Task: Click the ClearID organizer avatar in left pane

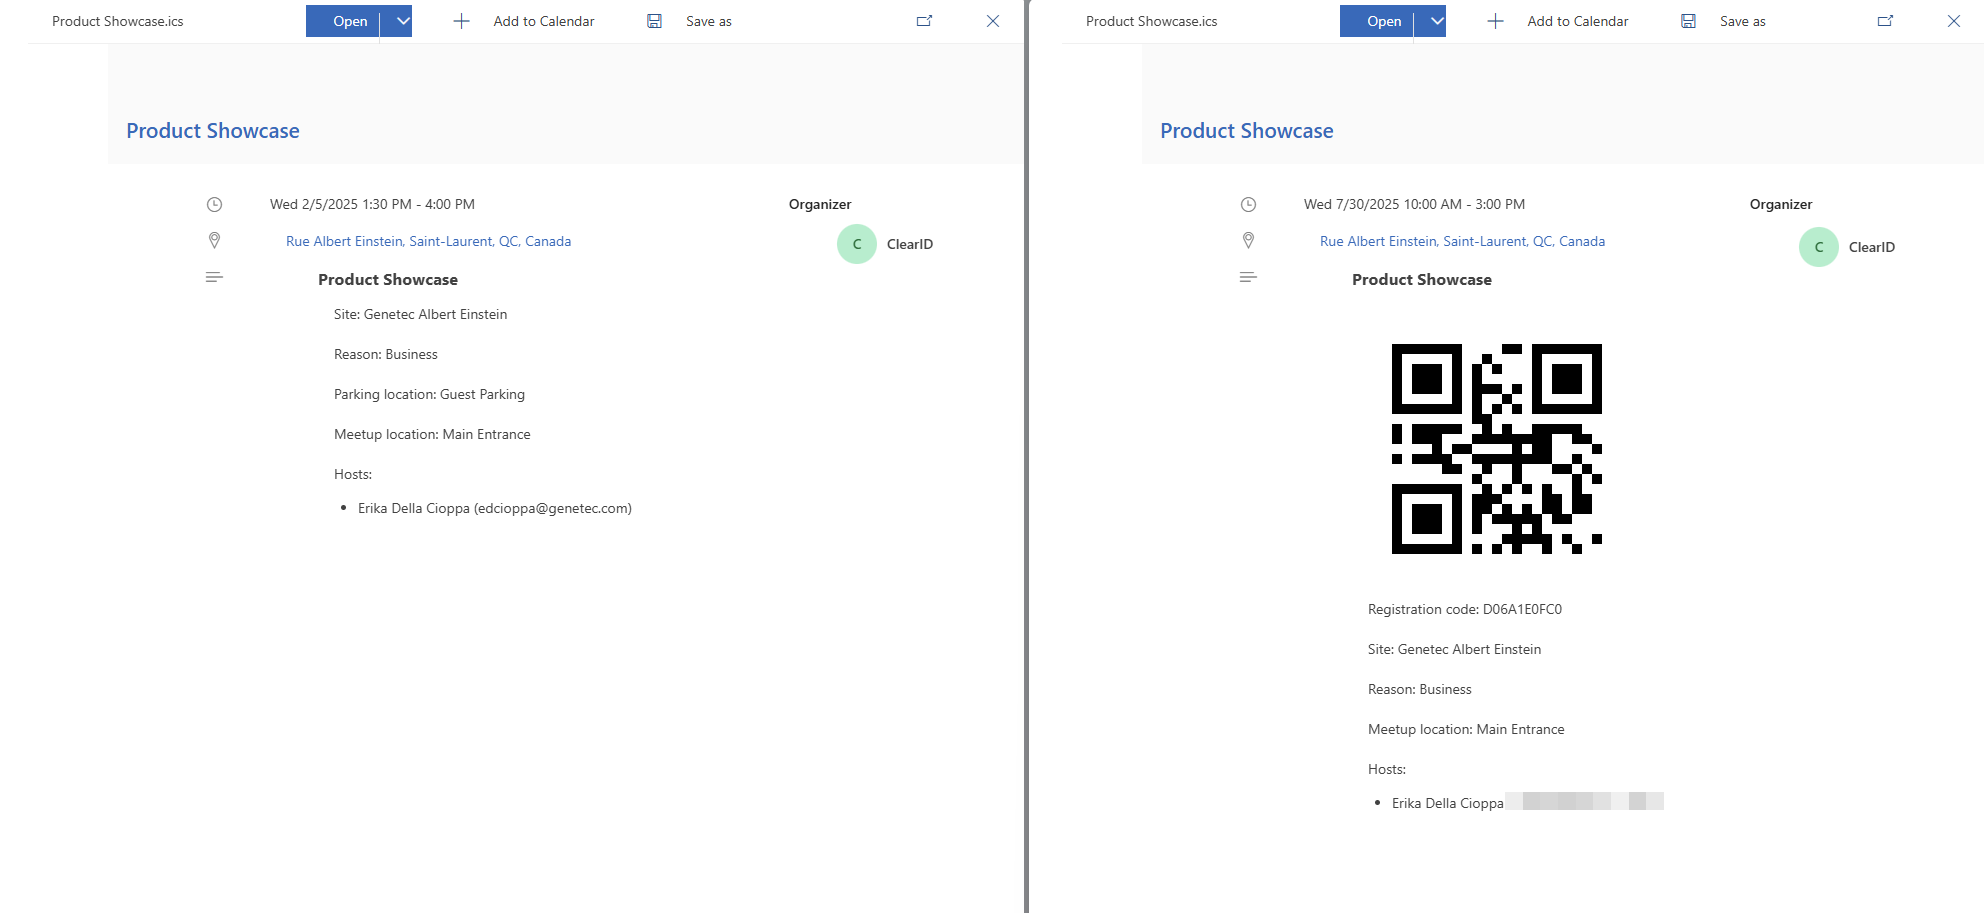Action: click(x=857, y=244)
